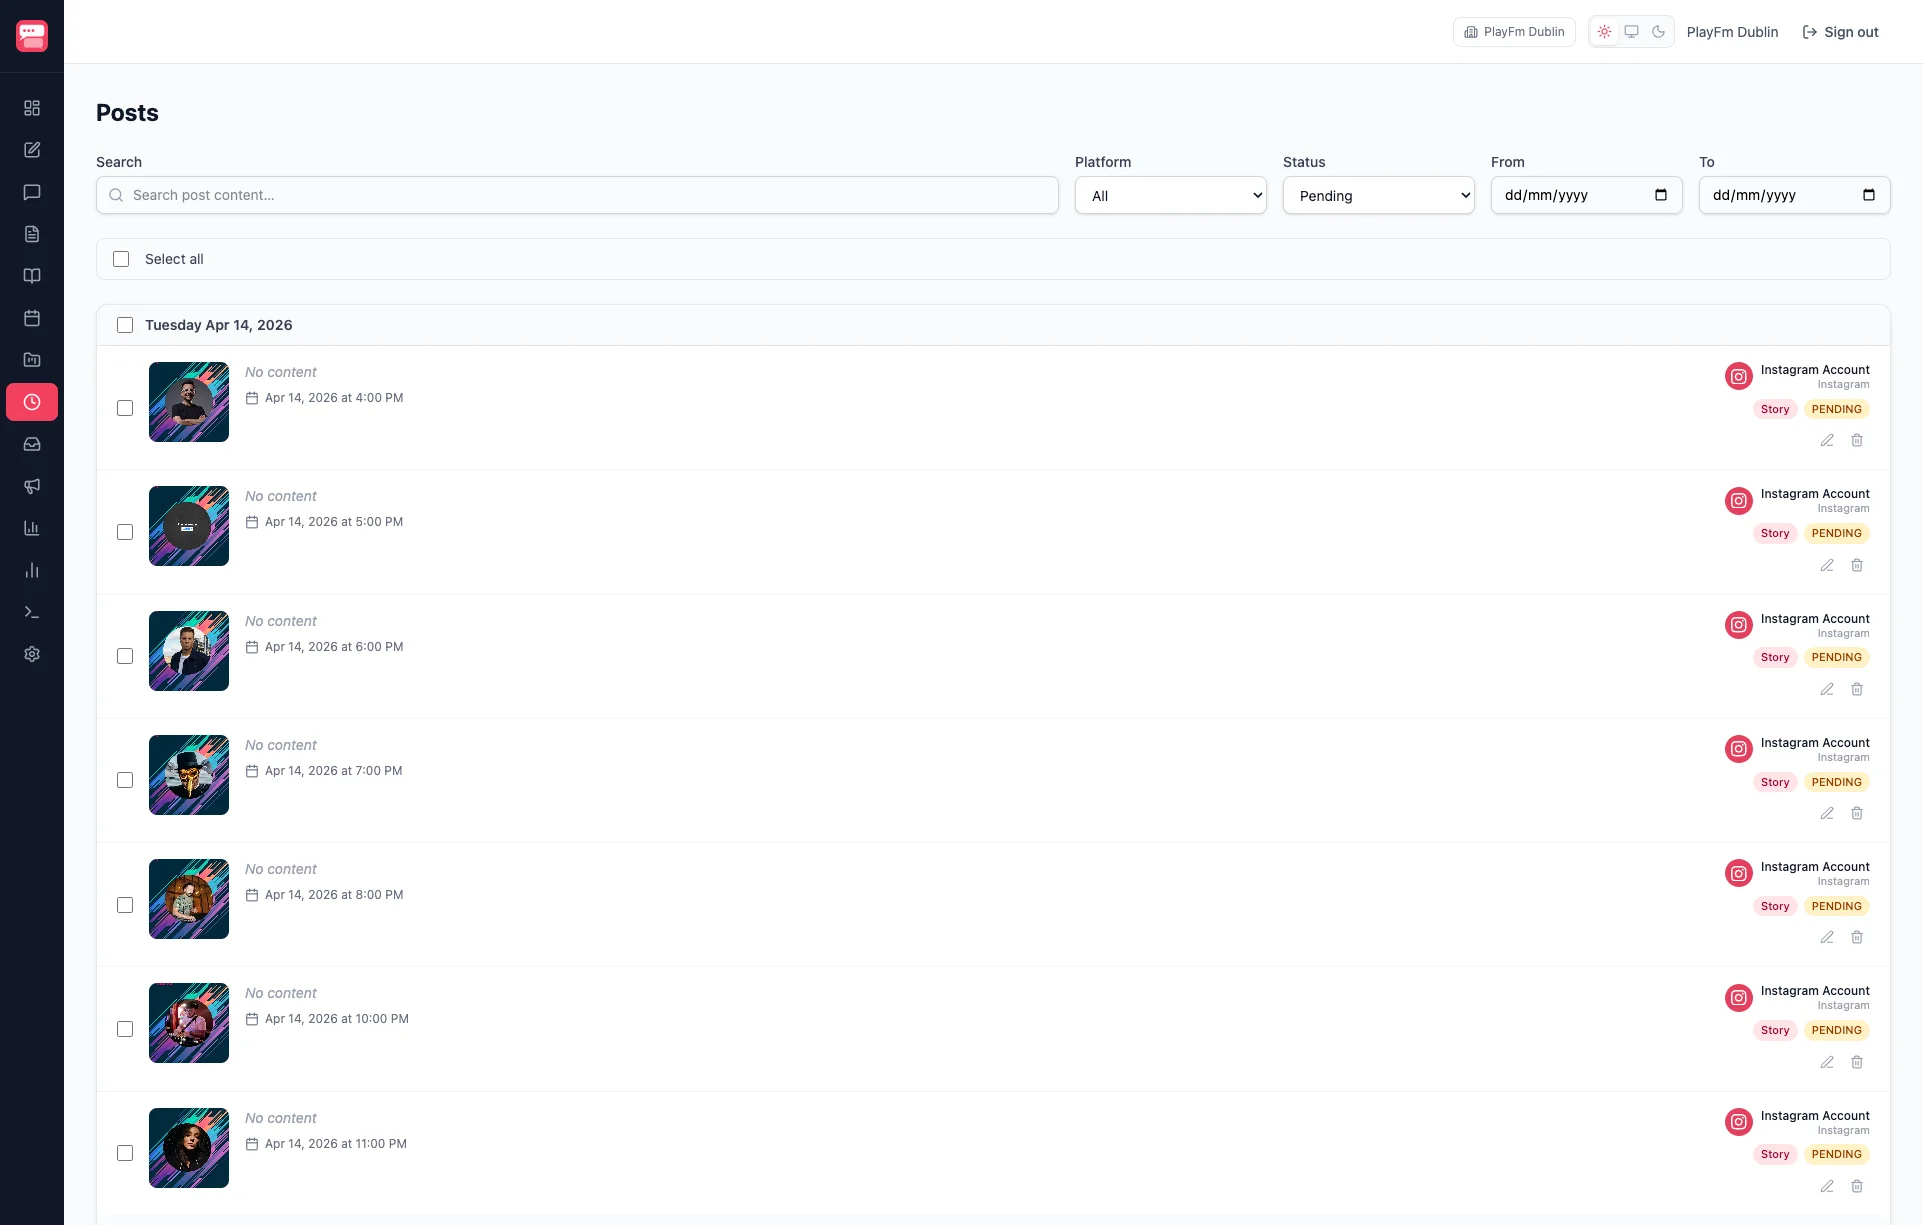Viewport: 1923px width, 1225px height.
Task: Open the Platform dropdown
Action: (x=1170, y=195)
